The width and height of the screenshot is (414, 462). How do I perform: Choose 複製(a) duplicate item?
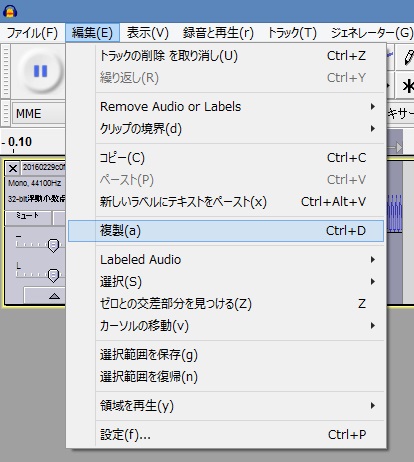pyautogui.click(x=226, y=231)
